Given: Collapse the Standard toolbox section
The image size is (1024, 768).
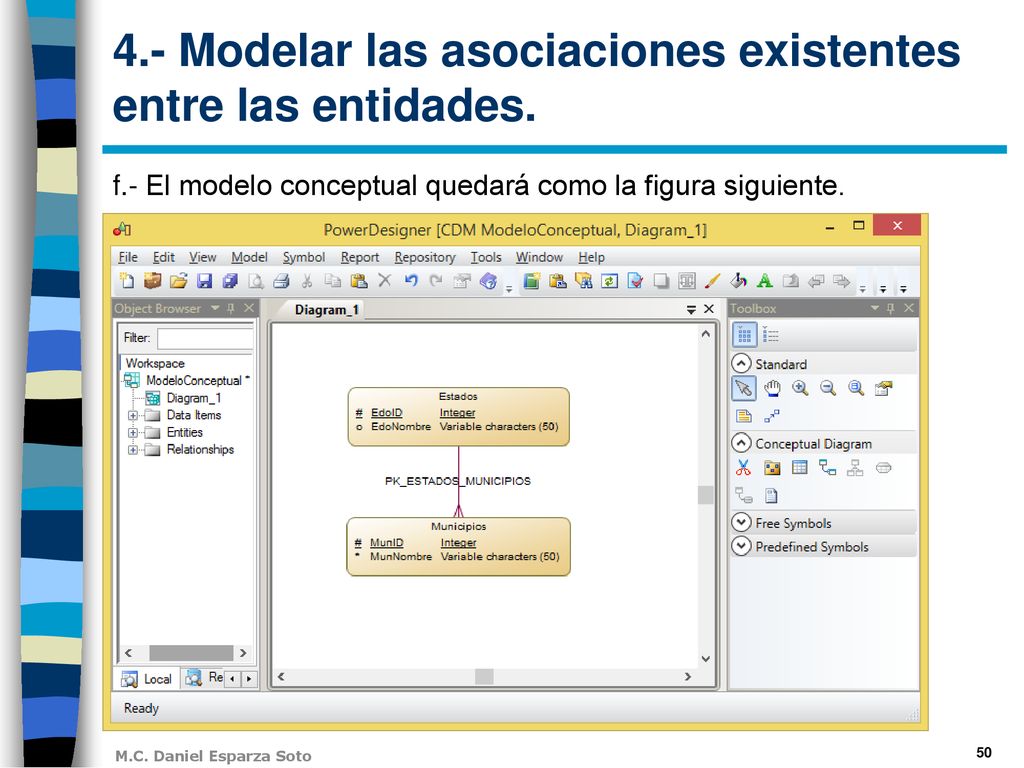Looking at the screenshot, I should (741, 363).
